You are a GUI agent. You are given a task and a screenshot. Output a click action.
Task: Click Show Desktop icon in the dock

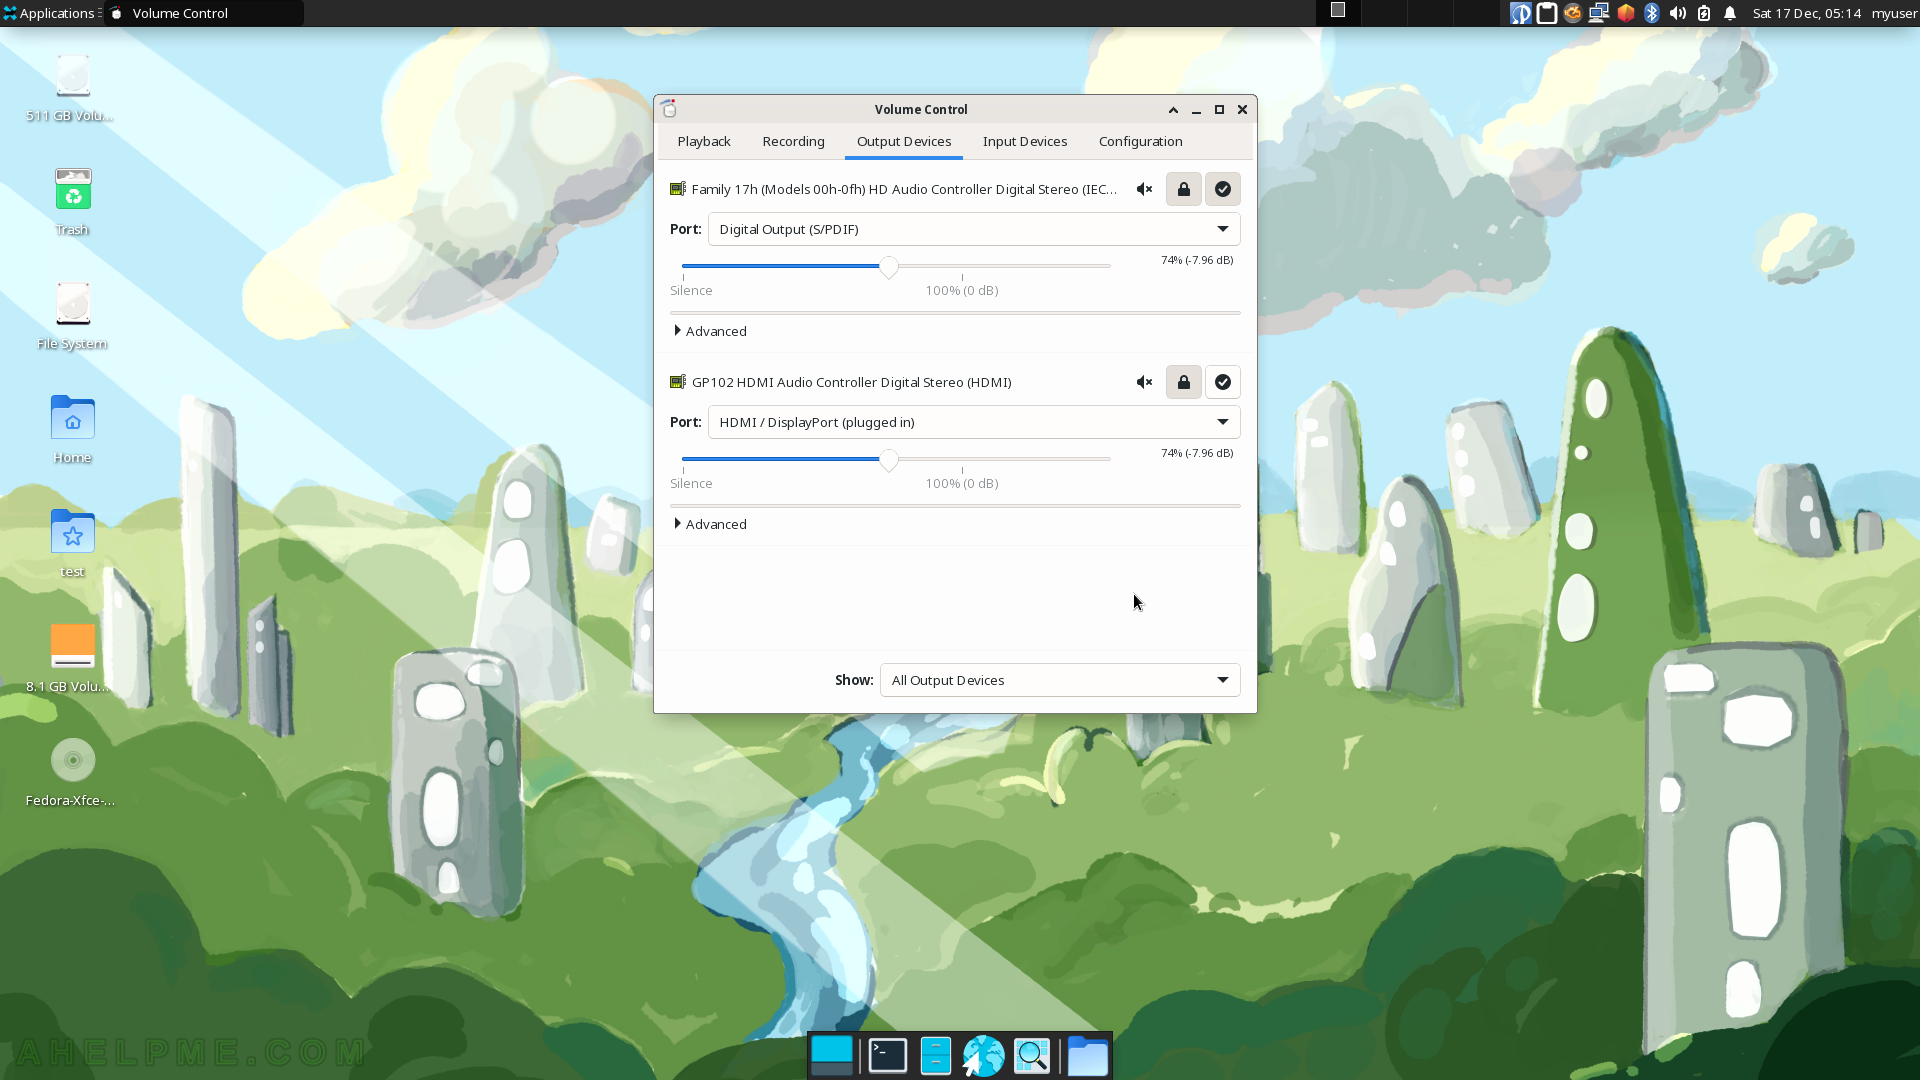832,1056
